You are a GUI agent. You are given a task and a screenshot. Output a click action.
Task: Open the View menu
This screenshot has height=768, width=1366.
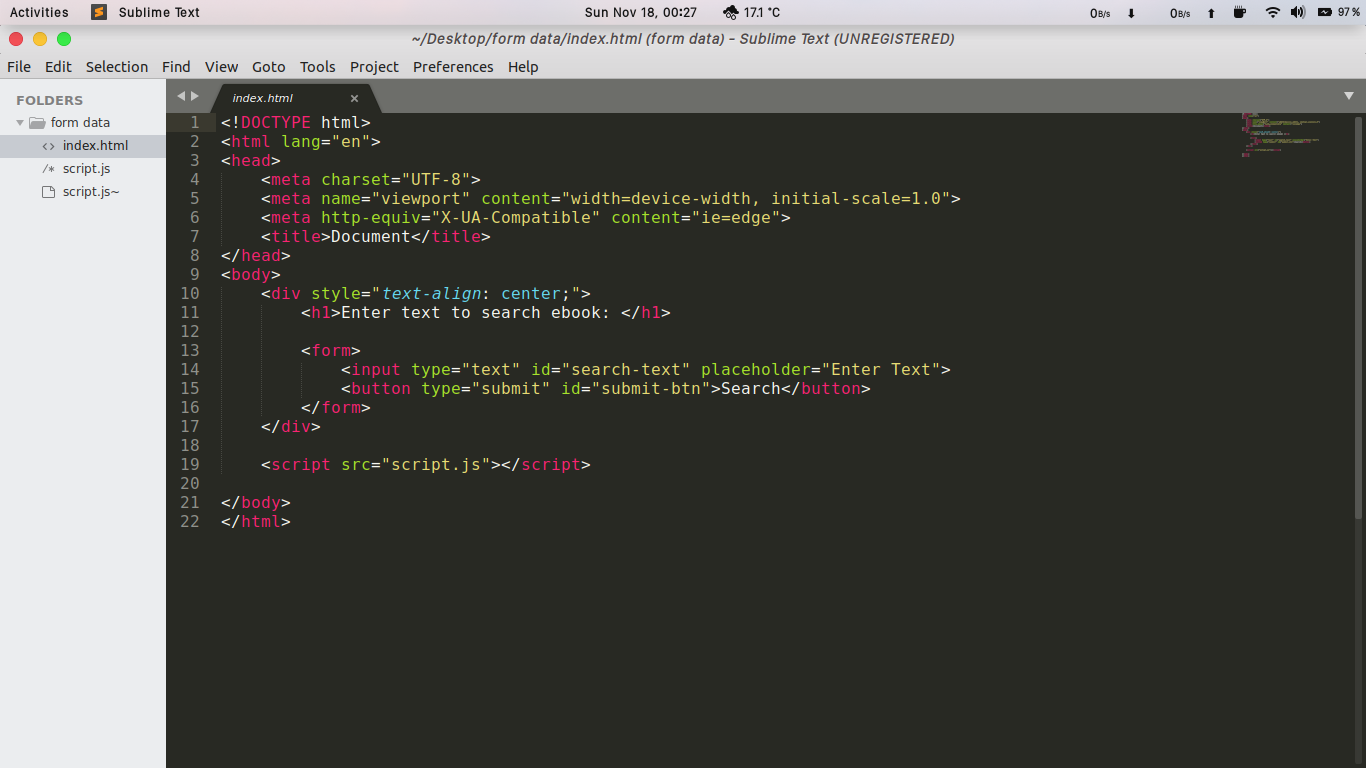point(221,67)
